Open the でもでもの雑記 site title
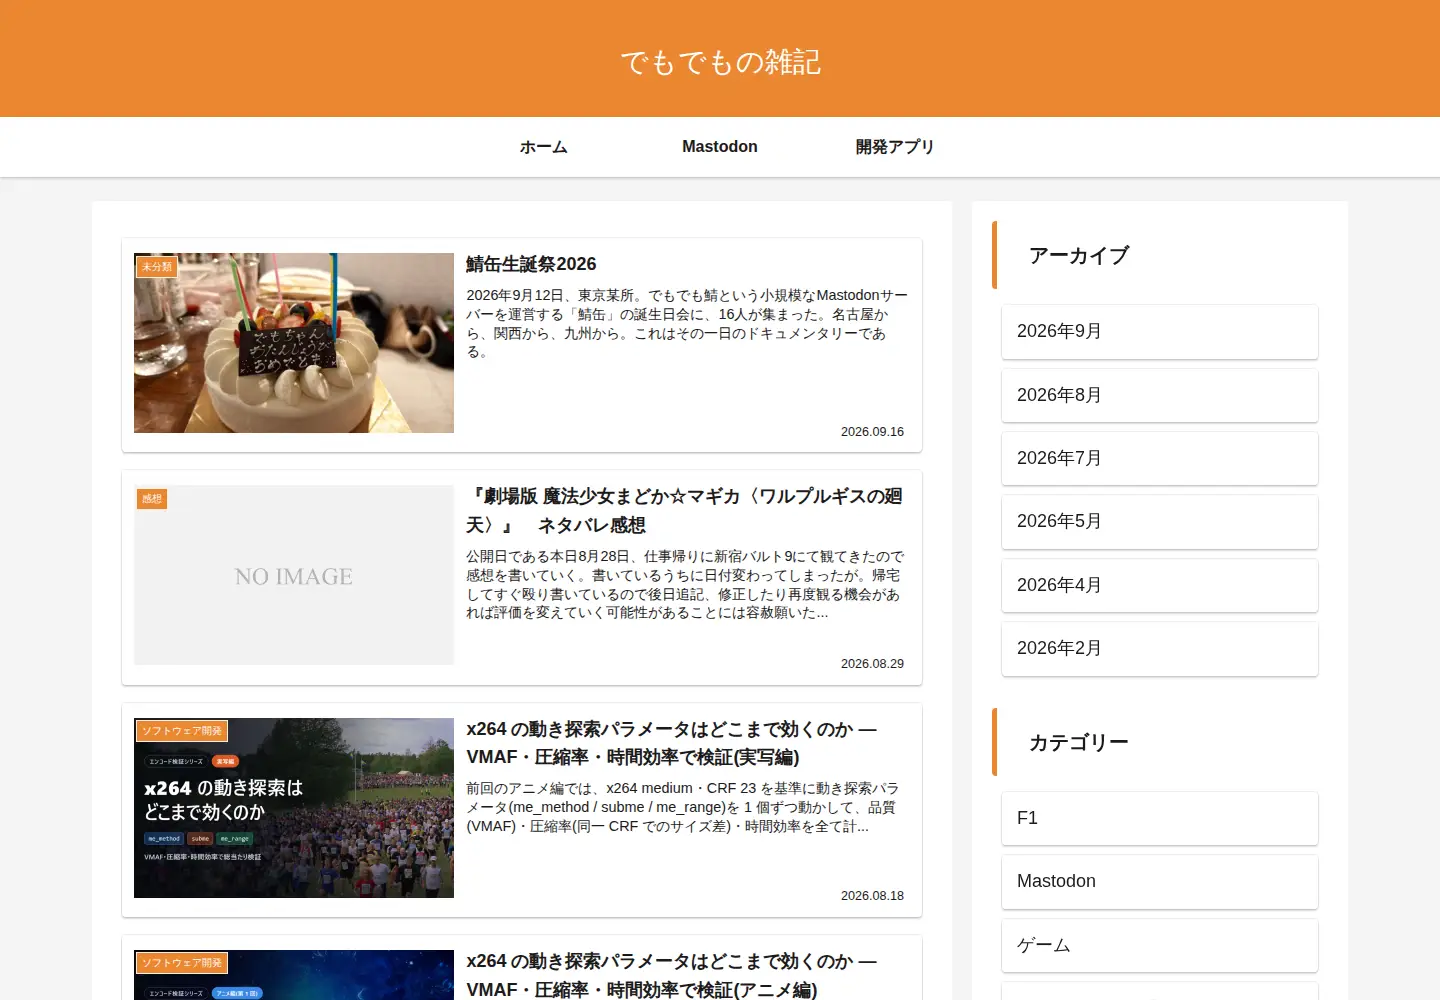The image size is (1440, 1000). point(720,62)
